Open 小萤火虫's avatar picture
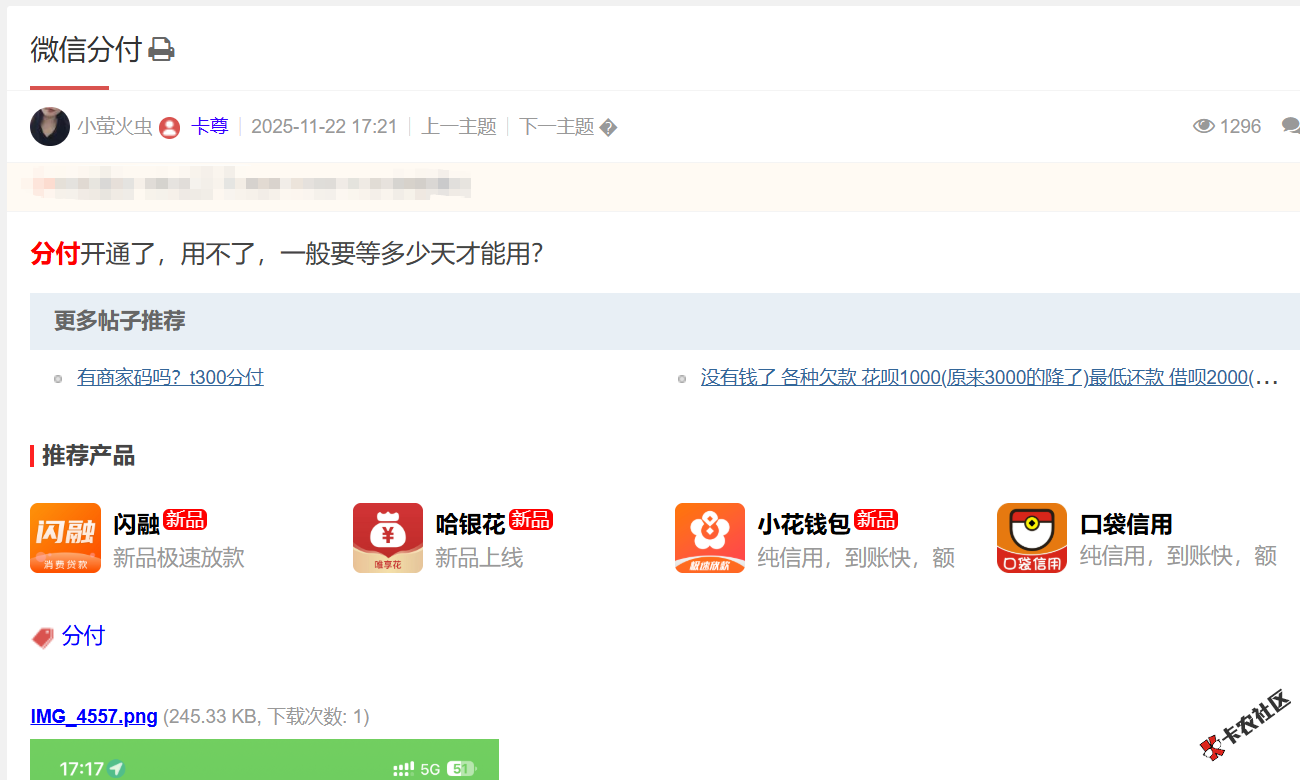The width and height of the screenshot is (1300, 780). click(x=50, y=127)
